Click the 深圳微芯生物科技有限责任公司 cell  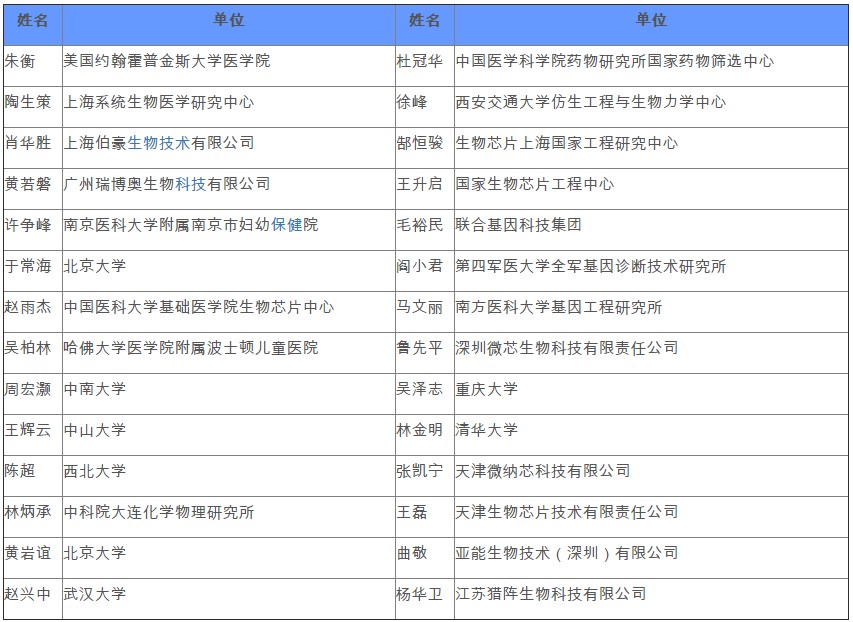click(x=566, y=348)
